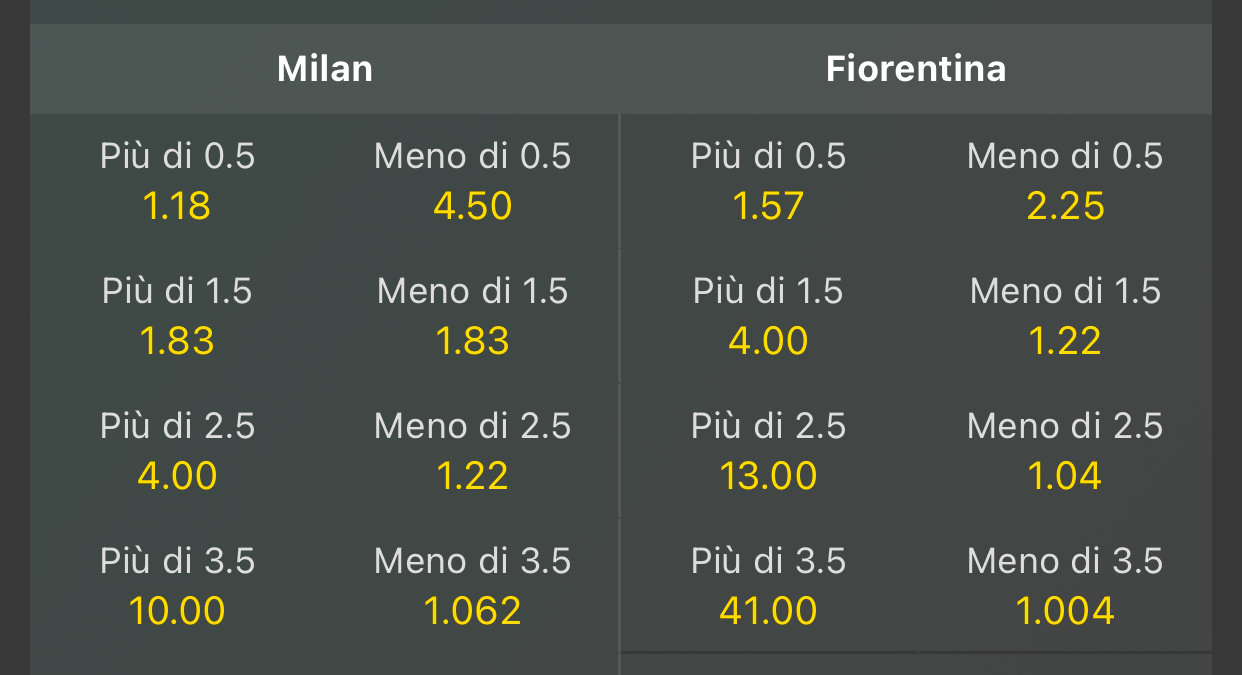Bet on Milan Più di 1.5

pos(178,317)
